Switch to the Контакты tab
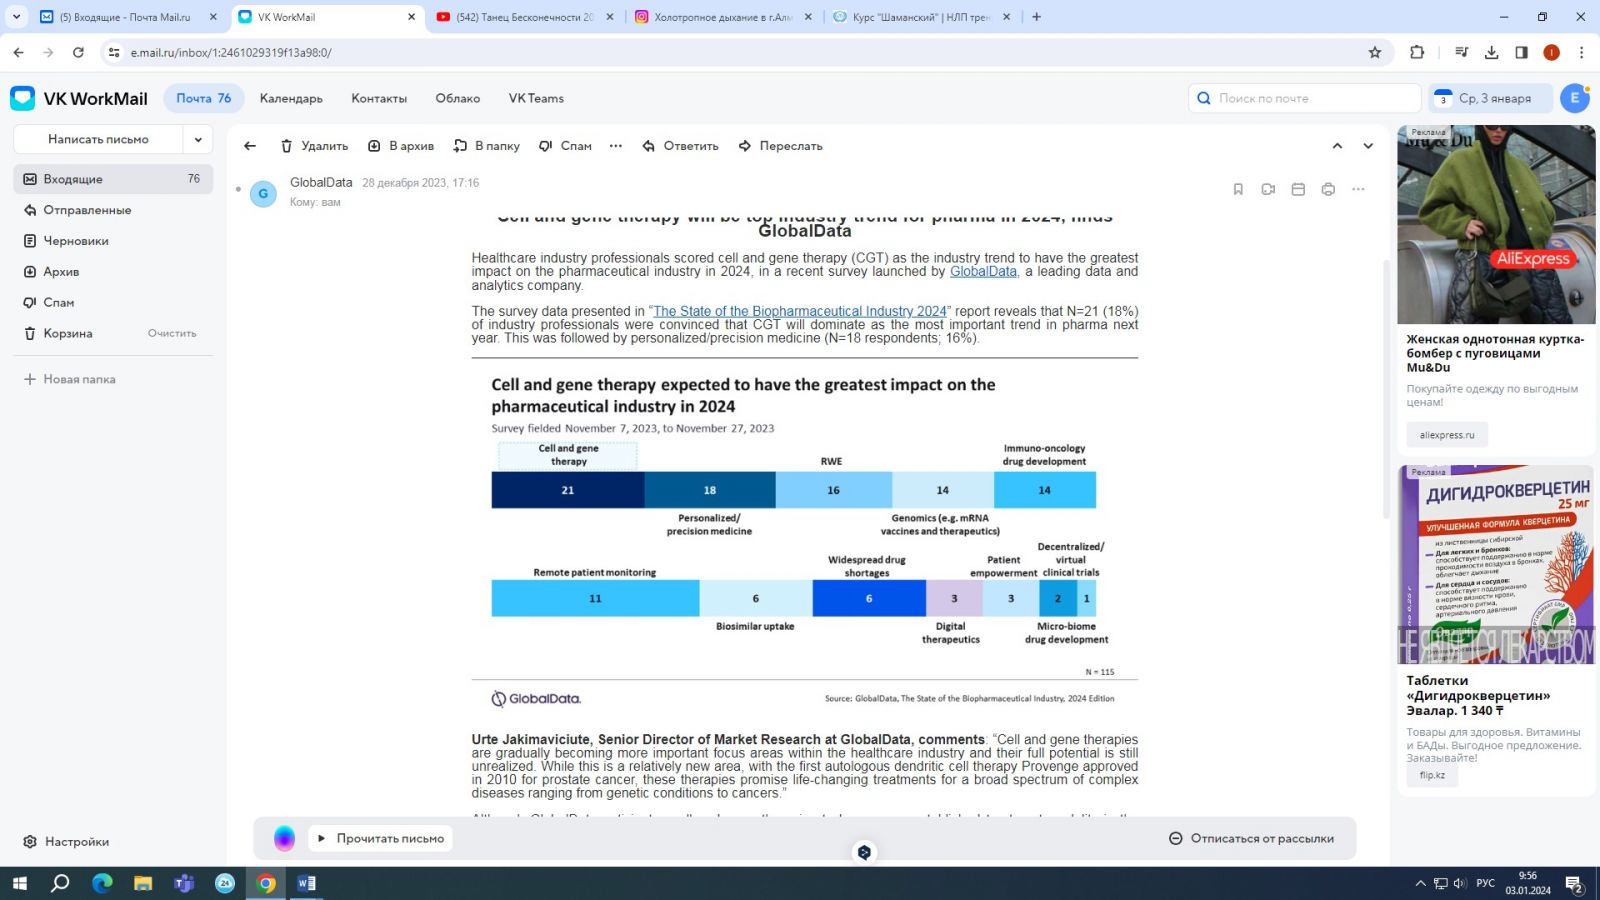 click(379, 98)
